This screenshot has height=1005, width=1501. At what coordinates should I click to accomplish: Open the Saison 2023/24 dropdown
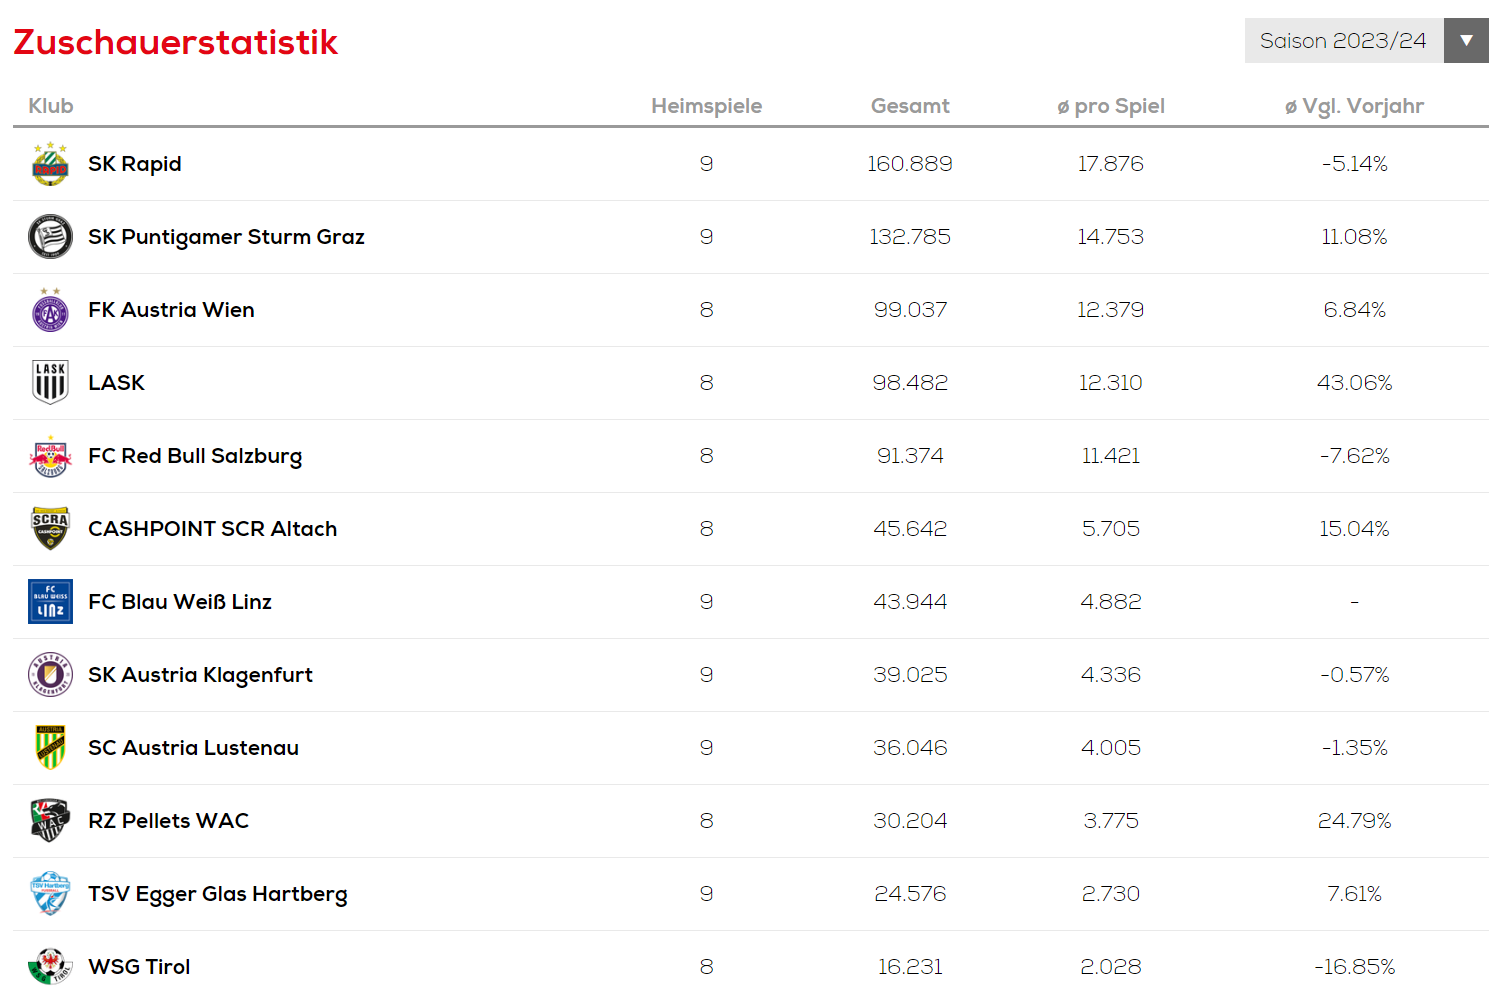[1366, 41]
